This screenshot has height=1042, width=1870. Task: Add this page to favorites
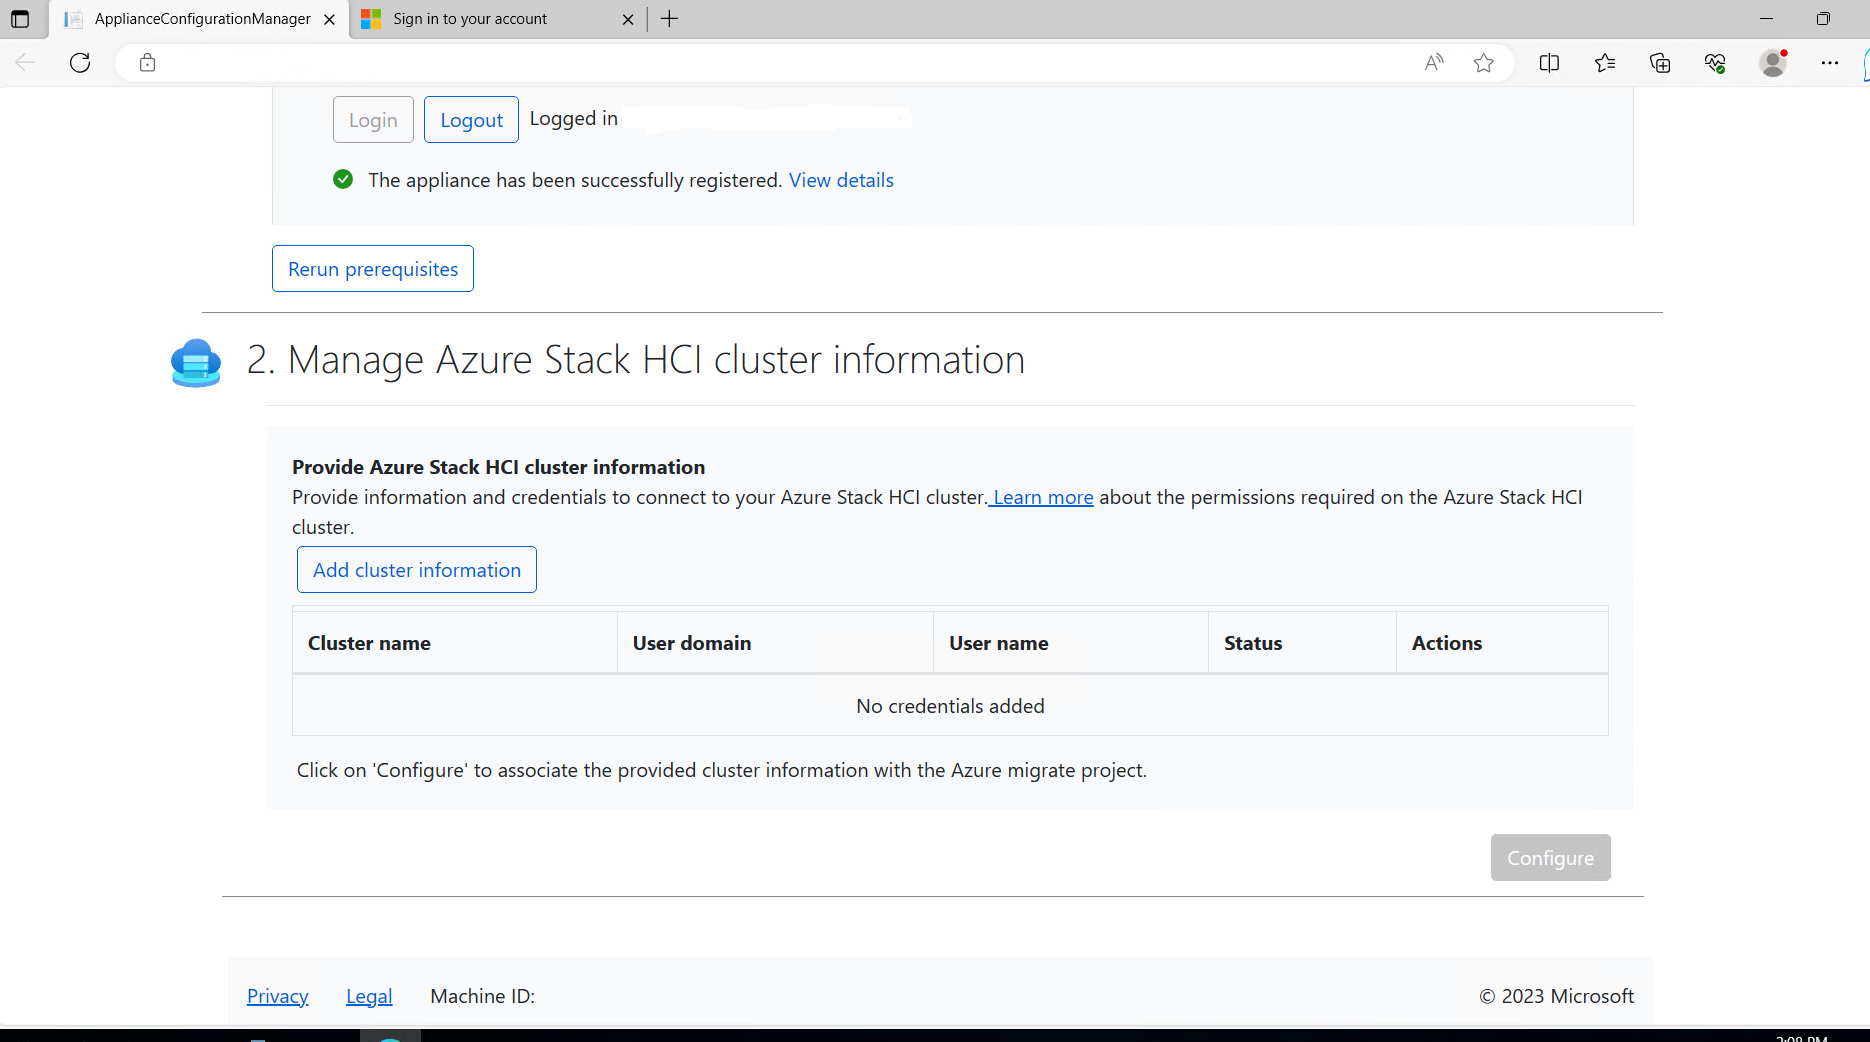pyautogui.click(x=1484, y=63)
